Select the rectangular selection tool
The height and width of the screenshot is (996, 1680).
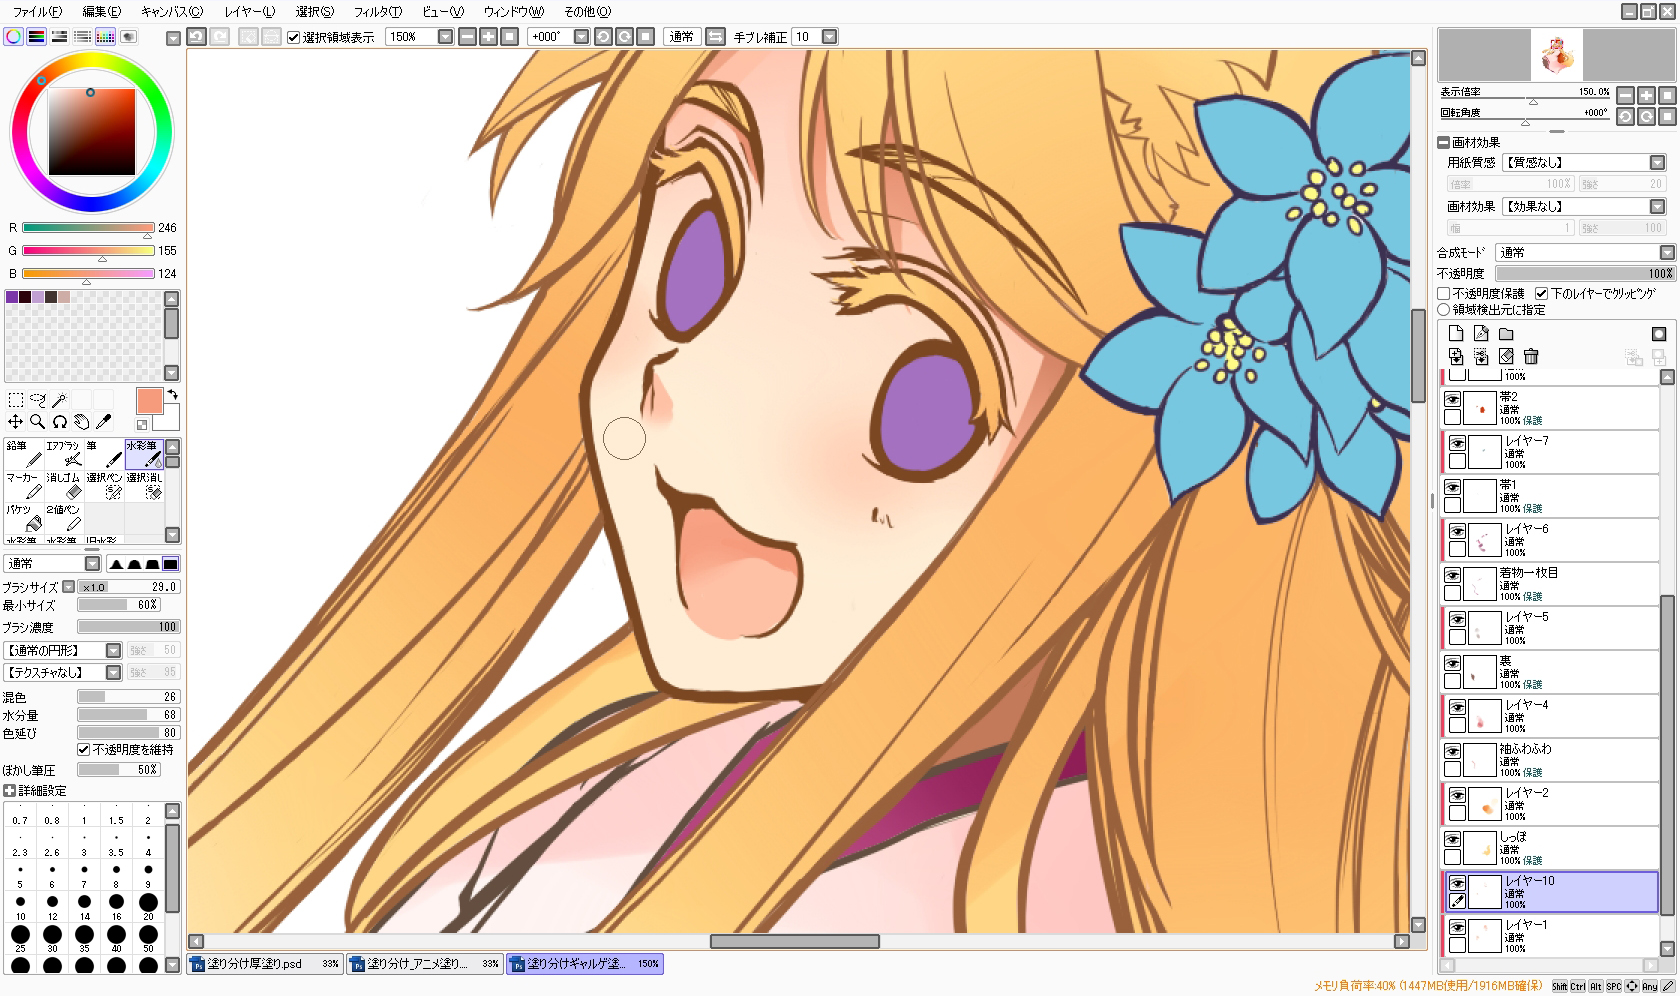pyautogui.click(x=15, y=400)
